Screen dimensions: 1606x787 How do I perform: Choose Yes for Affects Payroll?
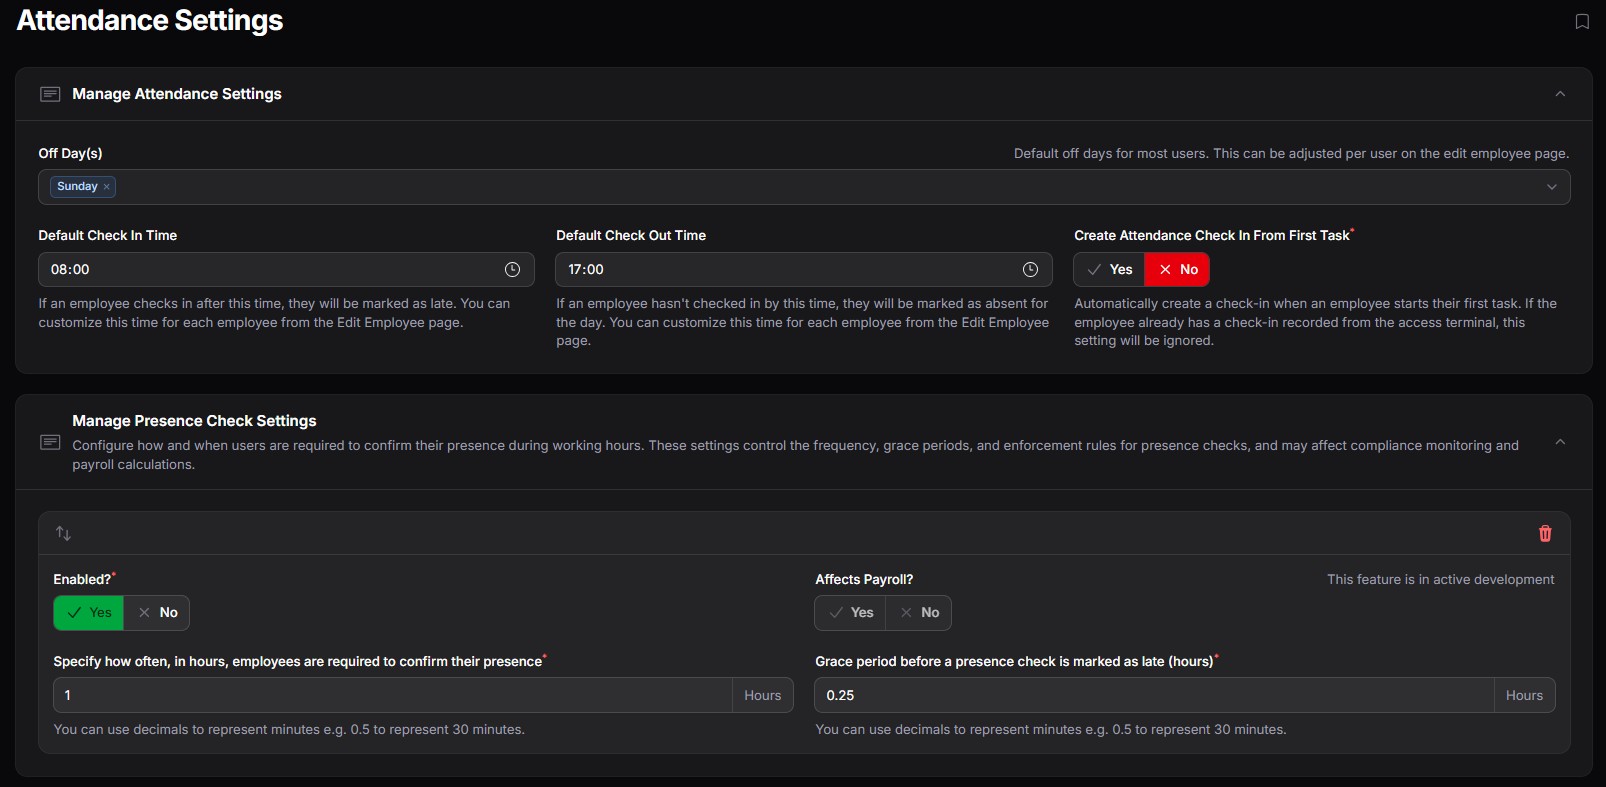click(x=850, y=613)
